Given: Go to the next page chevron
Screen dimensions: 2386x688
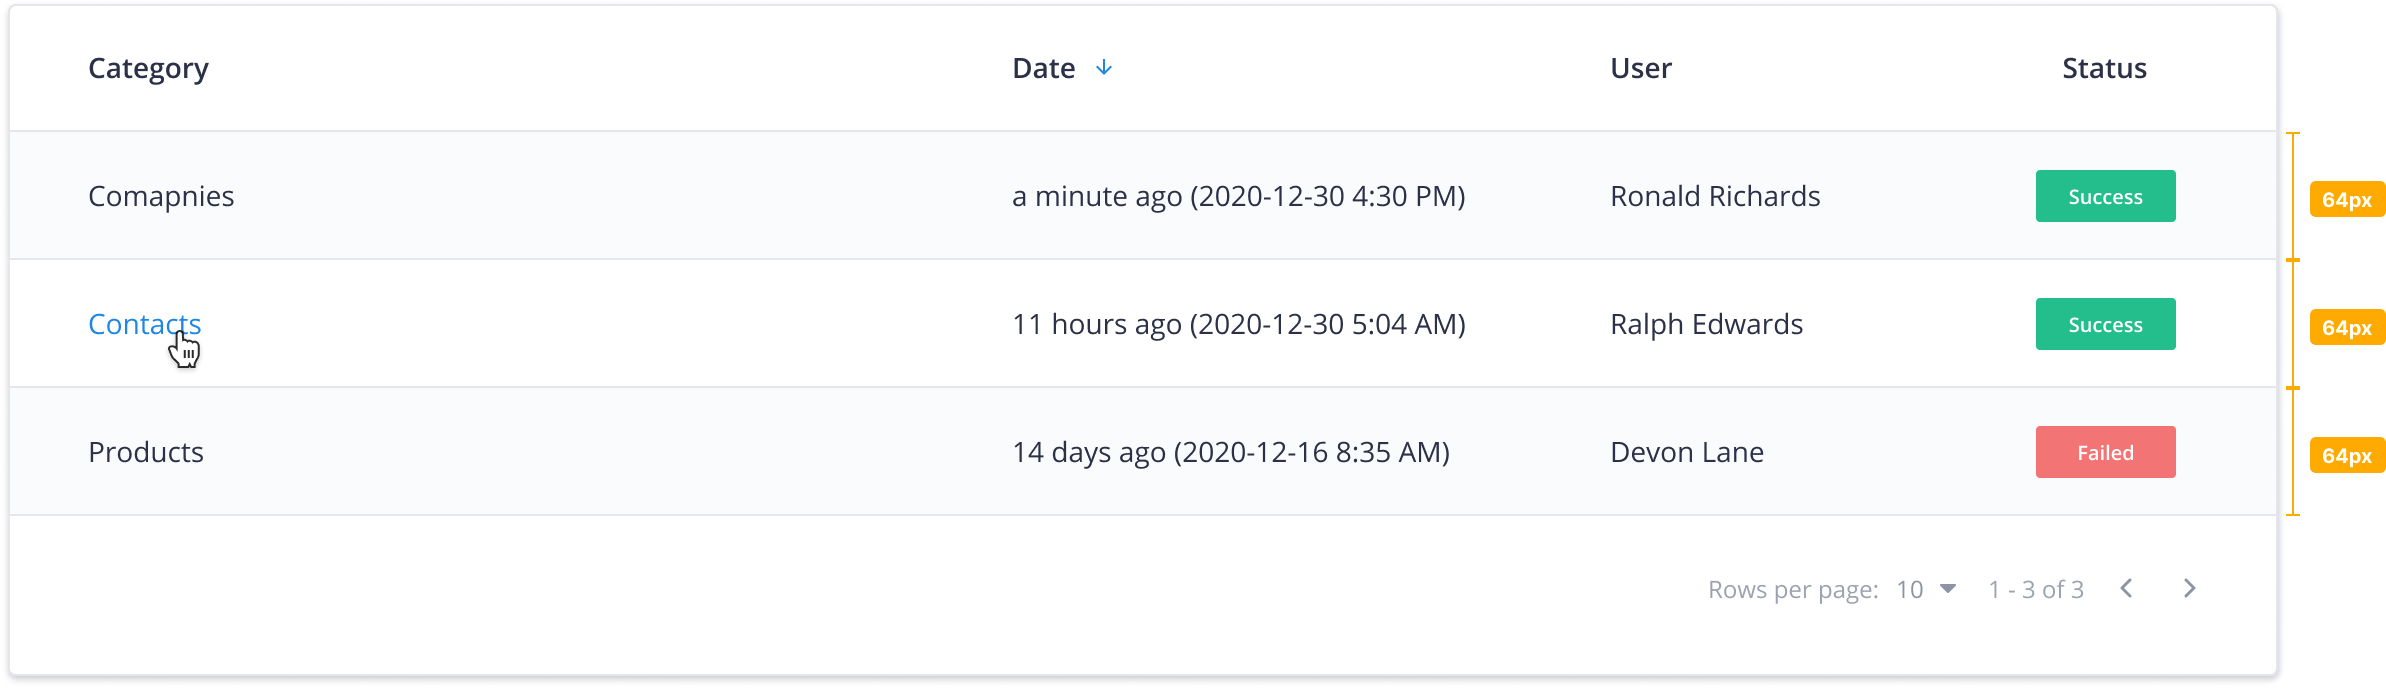Looking at the screenshot, I should tap(2189, 589).
